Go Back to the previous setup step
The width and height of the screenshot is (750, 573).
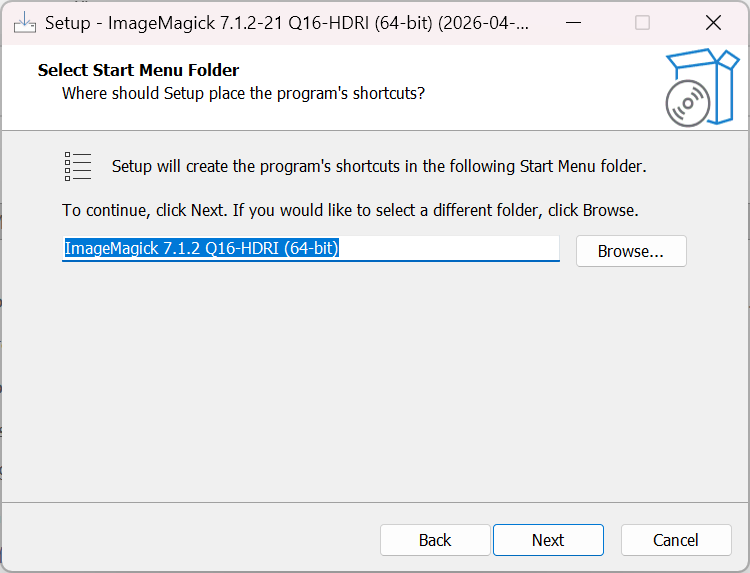[x=435, y=540]
